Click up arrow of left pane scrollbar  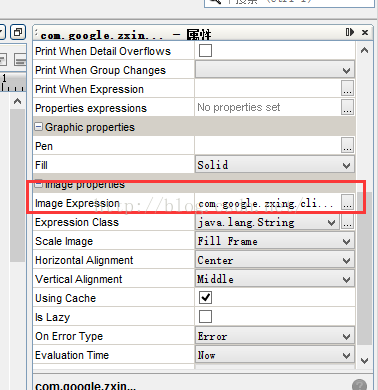click(18, 101)
